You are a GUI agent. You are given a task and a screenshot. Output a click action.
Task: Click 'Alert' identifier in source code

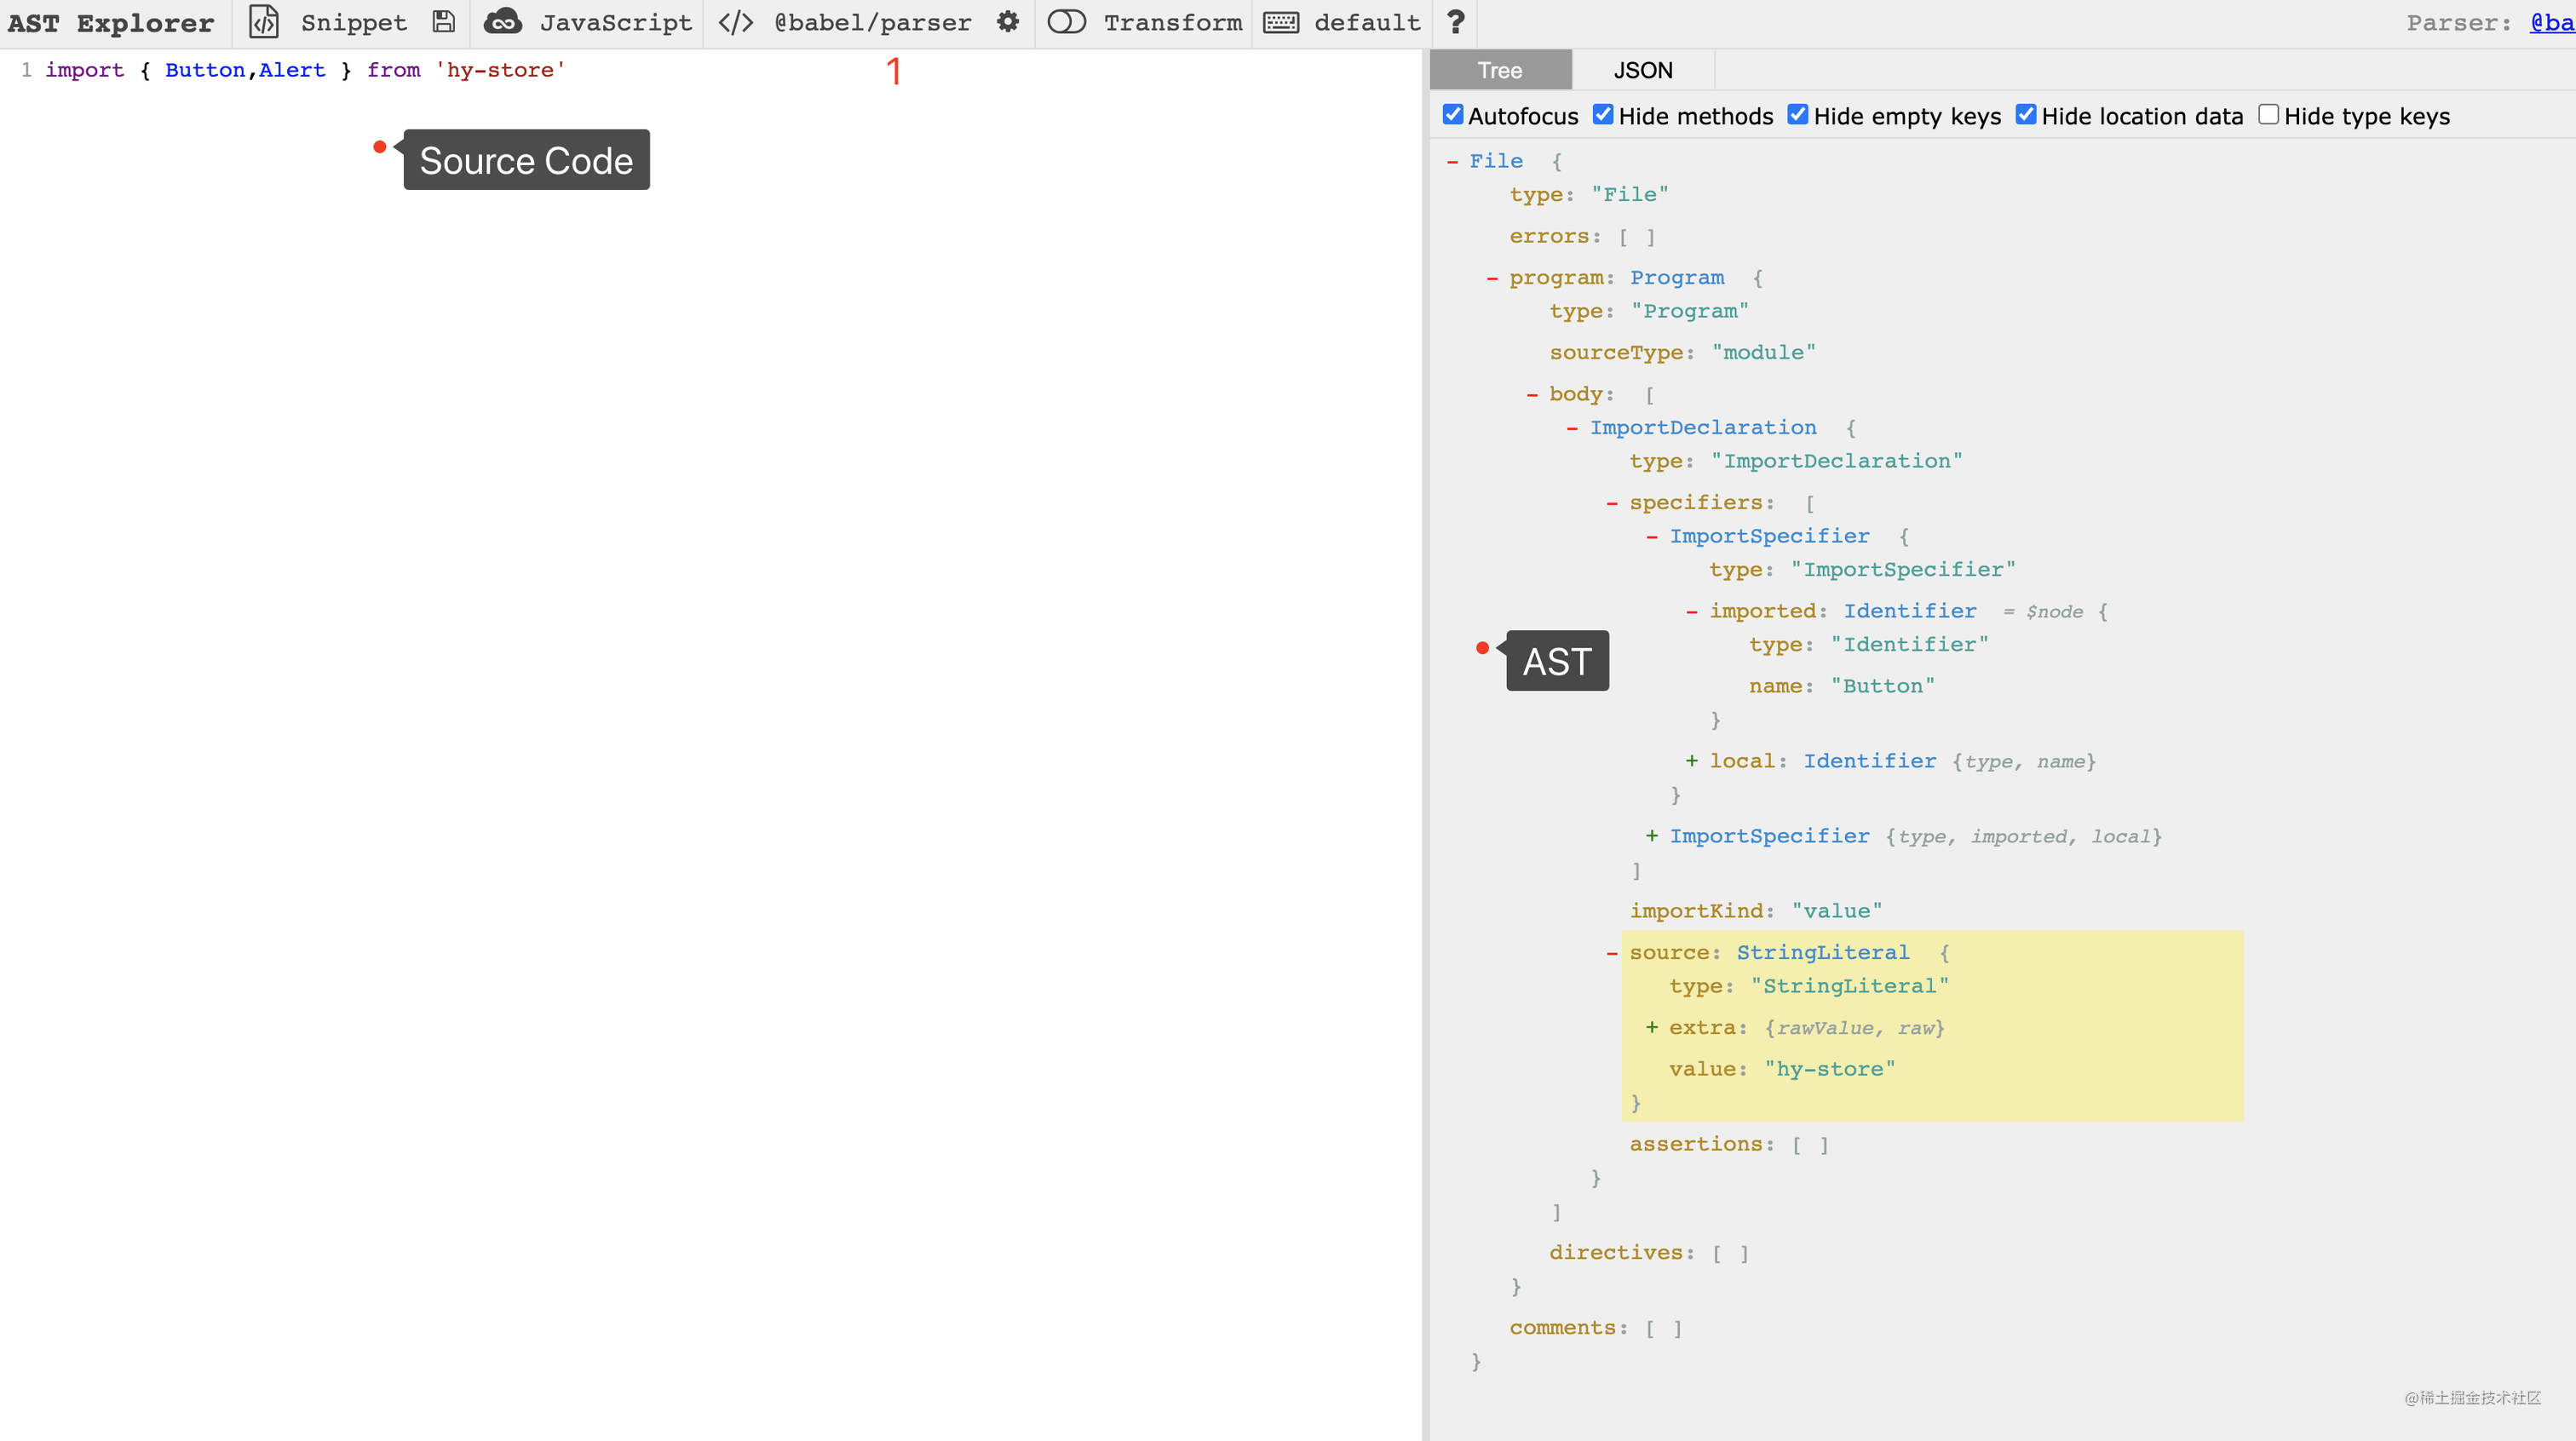[292, 70]
